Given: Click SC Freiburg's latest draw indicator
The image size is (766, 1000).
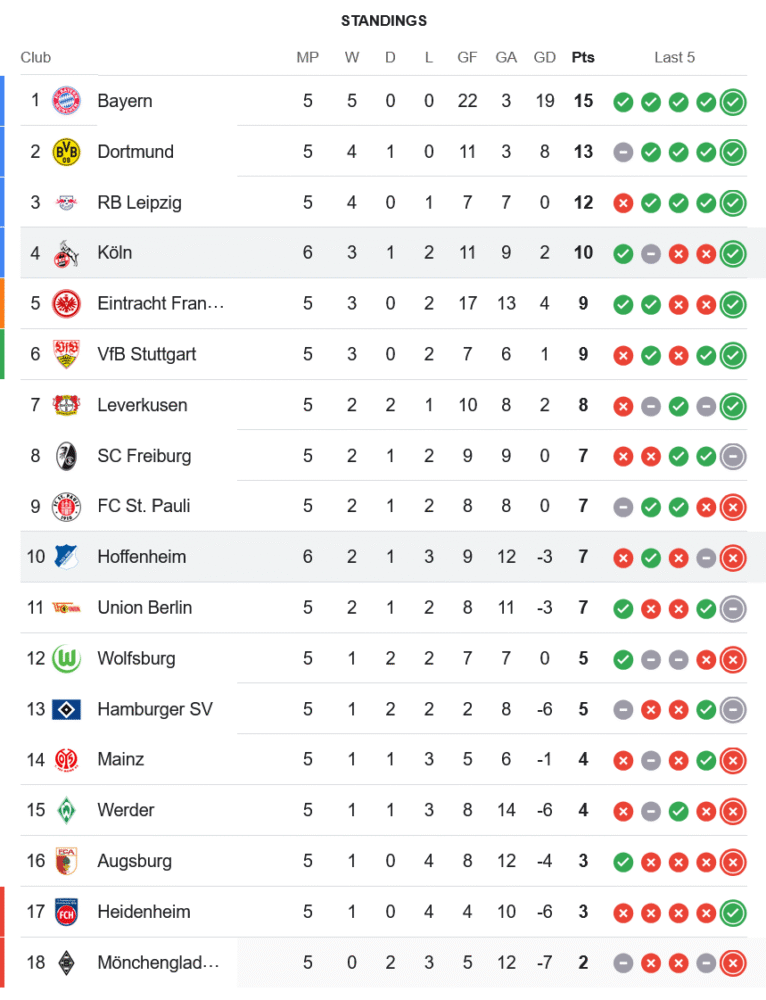Looking at the screenshot, I should (733, 456).
